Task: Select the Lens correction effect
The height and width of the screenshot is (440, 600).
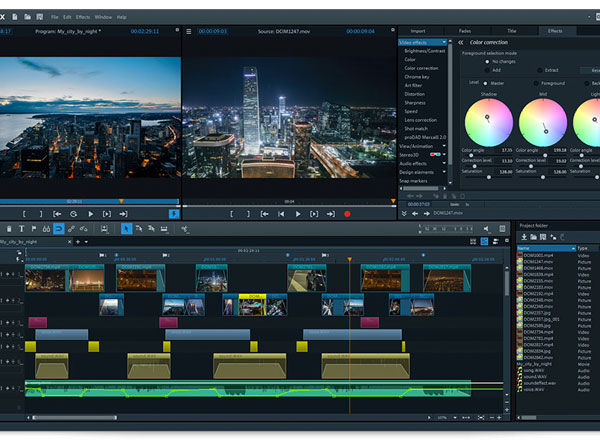Action: click(421, 120)
